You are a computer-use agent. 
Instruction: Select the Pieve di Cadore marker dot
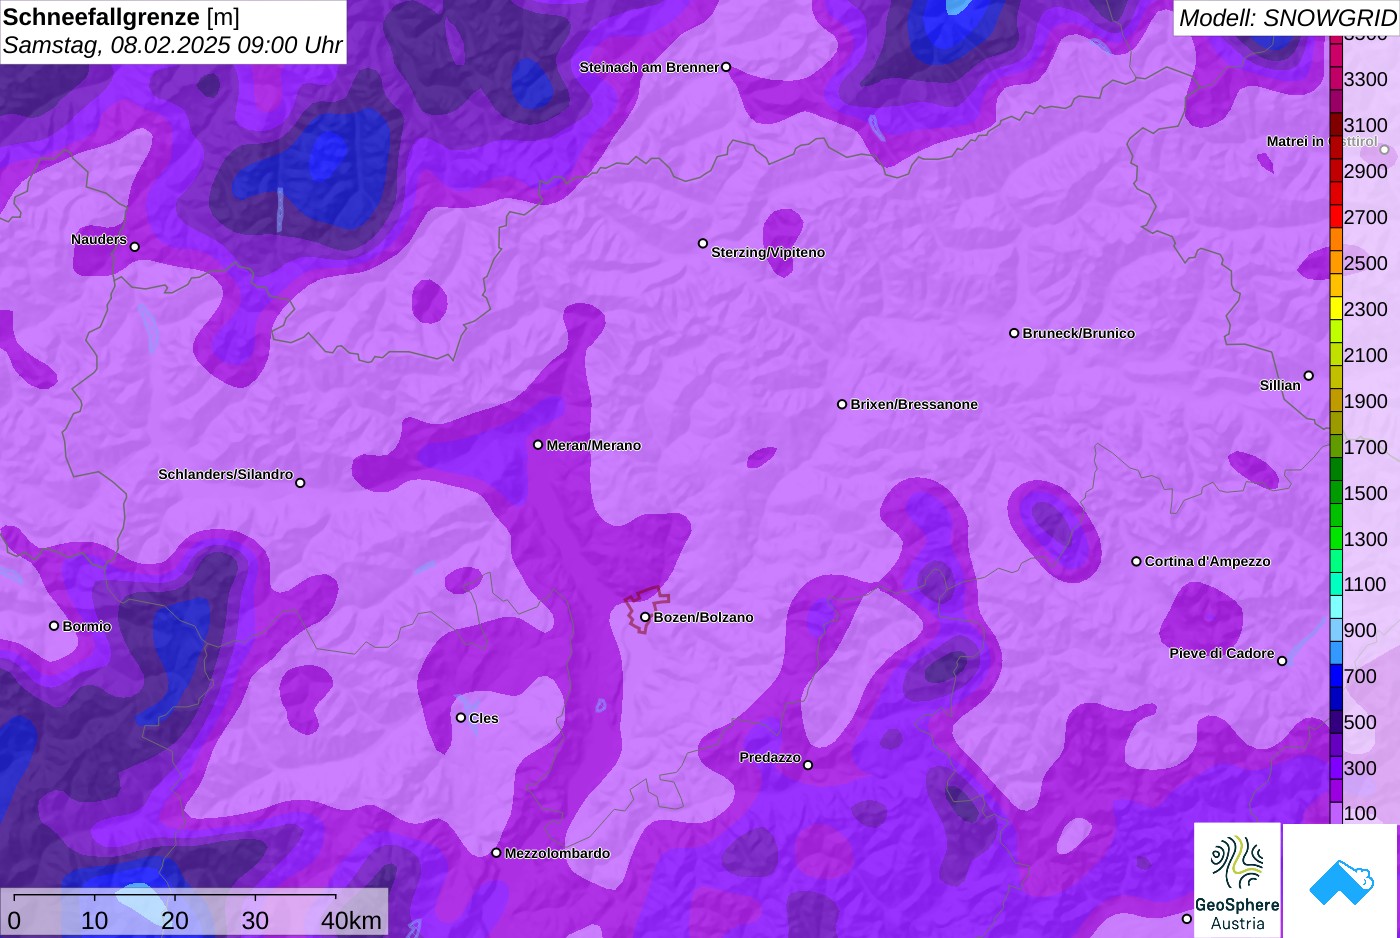[1282, 661]
